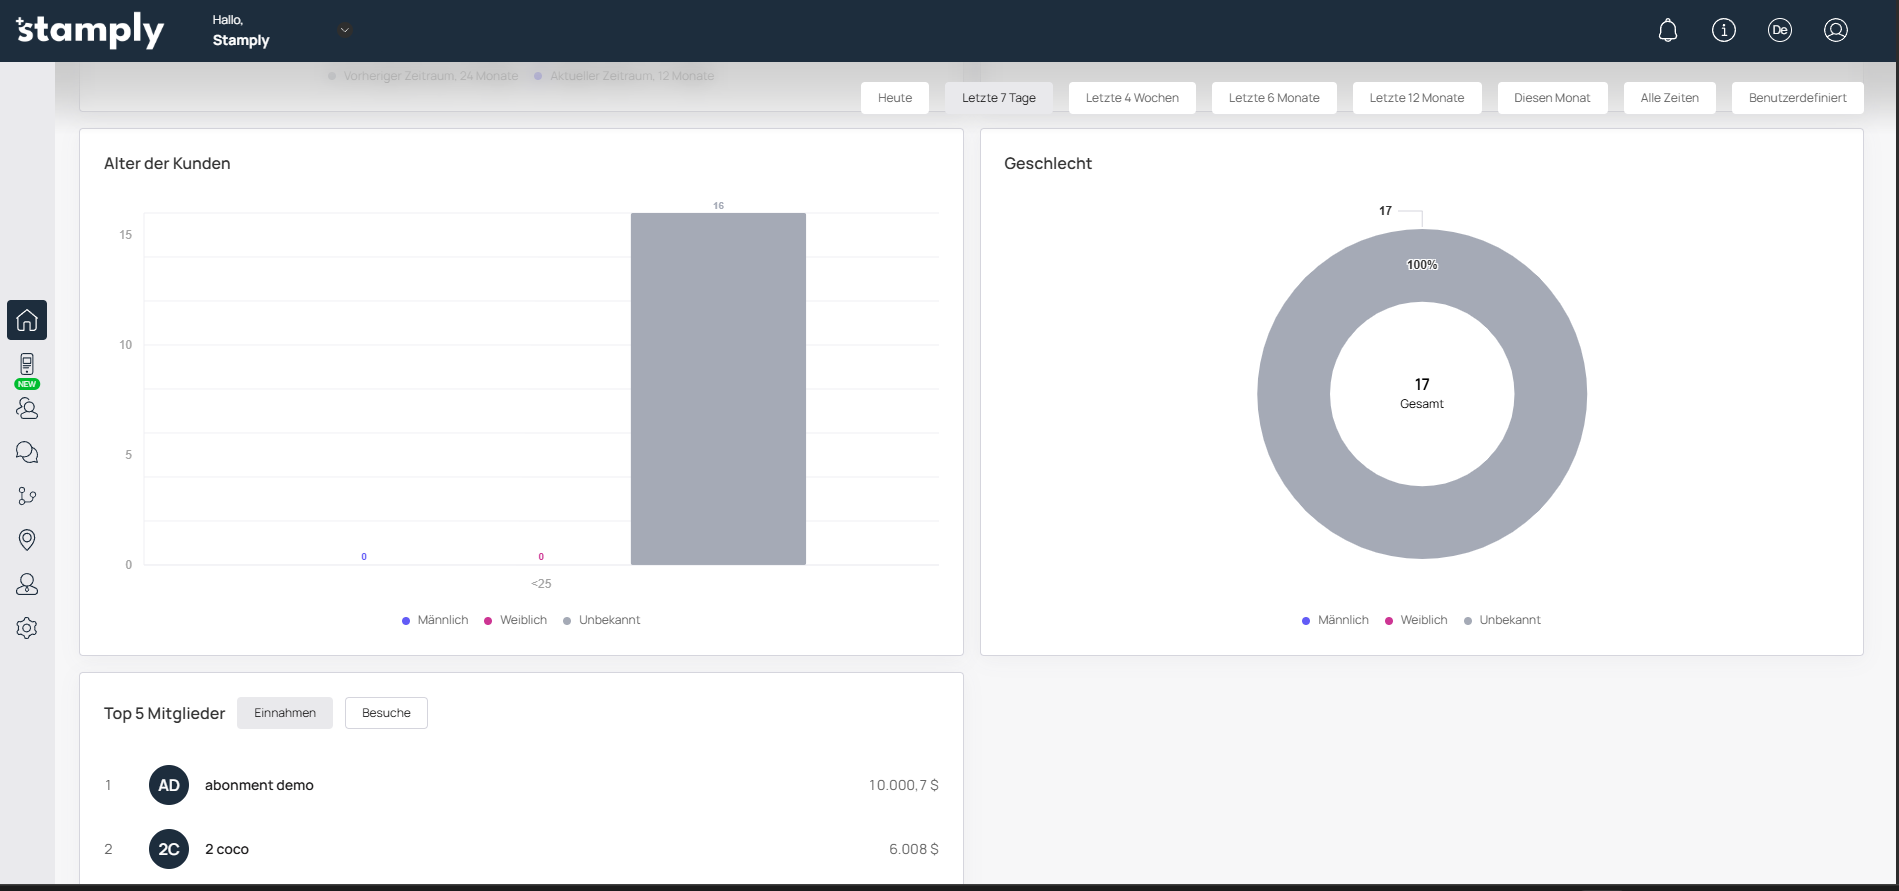Click the Alle Zeiten filter button
The height and width of the screenshot is (891, 1899).
tap(1669, 98)
